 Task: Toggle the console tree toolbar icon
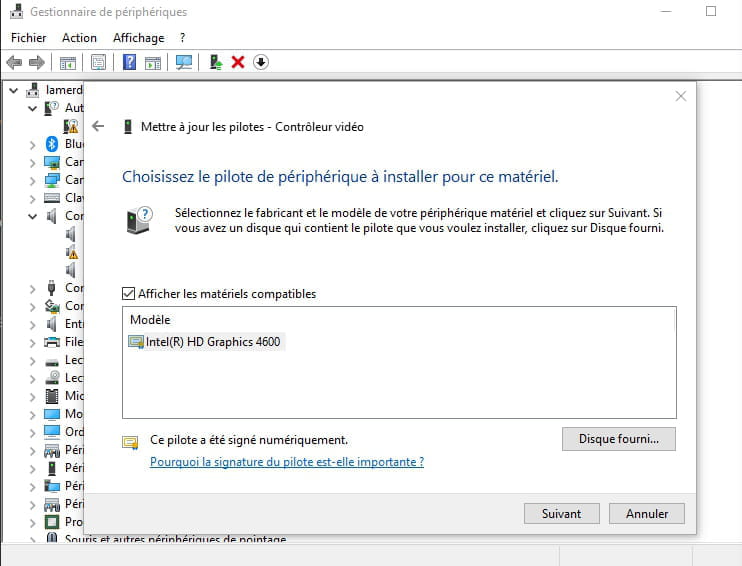tap(68, 62)
